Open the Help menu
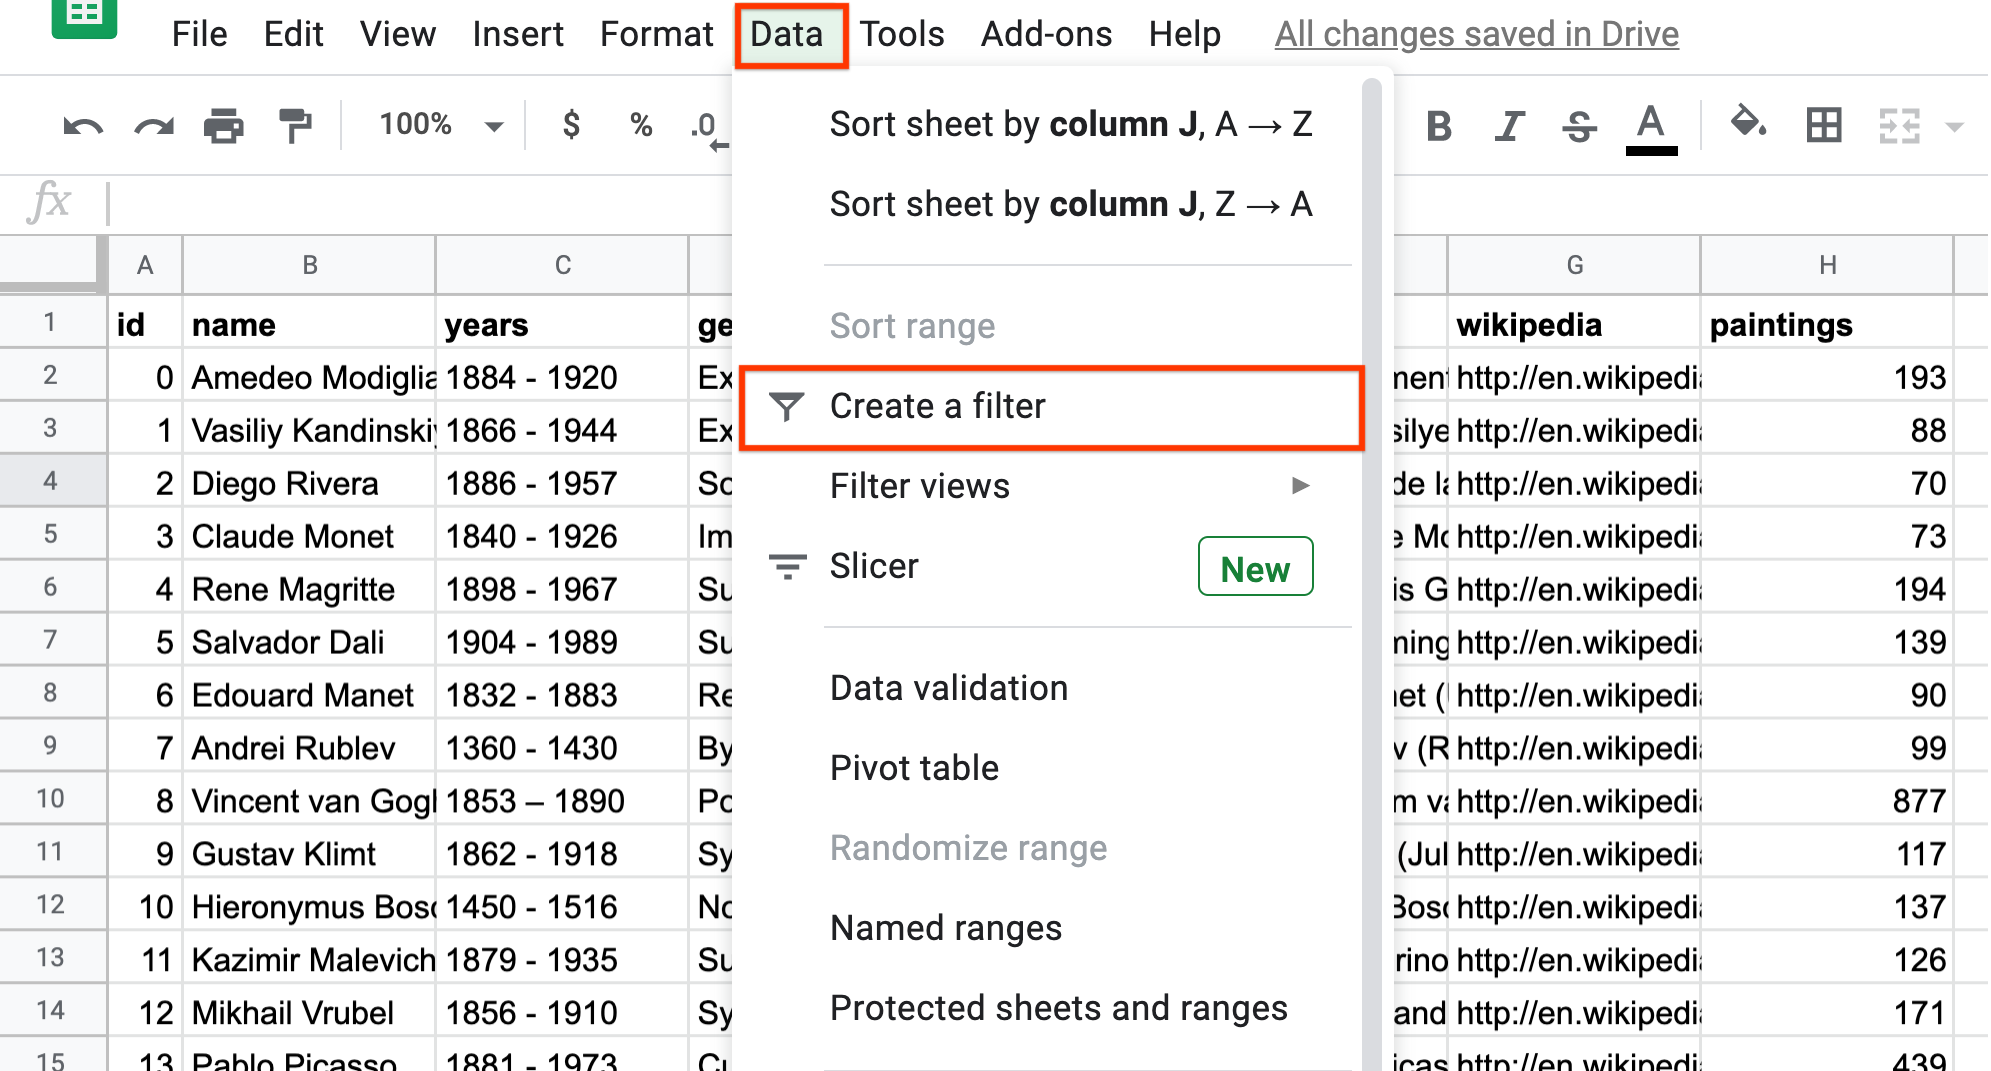 1184,34
